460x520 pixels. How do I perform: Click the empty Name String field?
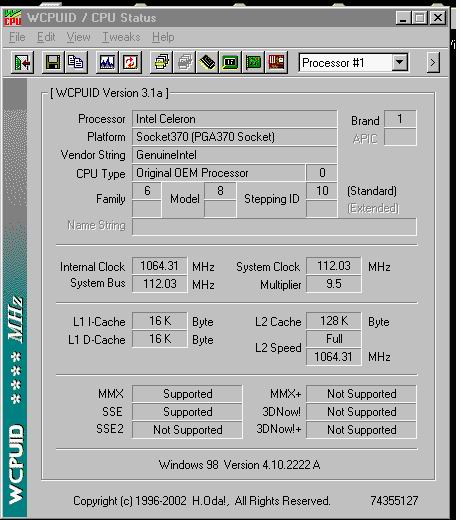point(274,227)
